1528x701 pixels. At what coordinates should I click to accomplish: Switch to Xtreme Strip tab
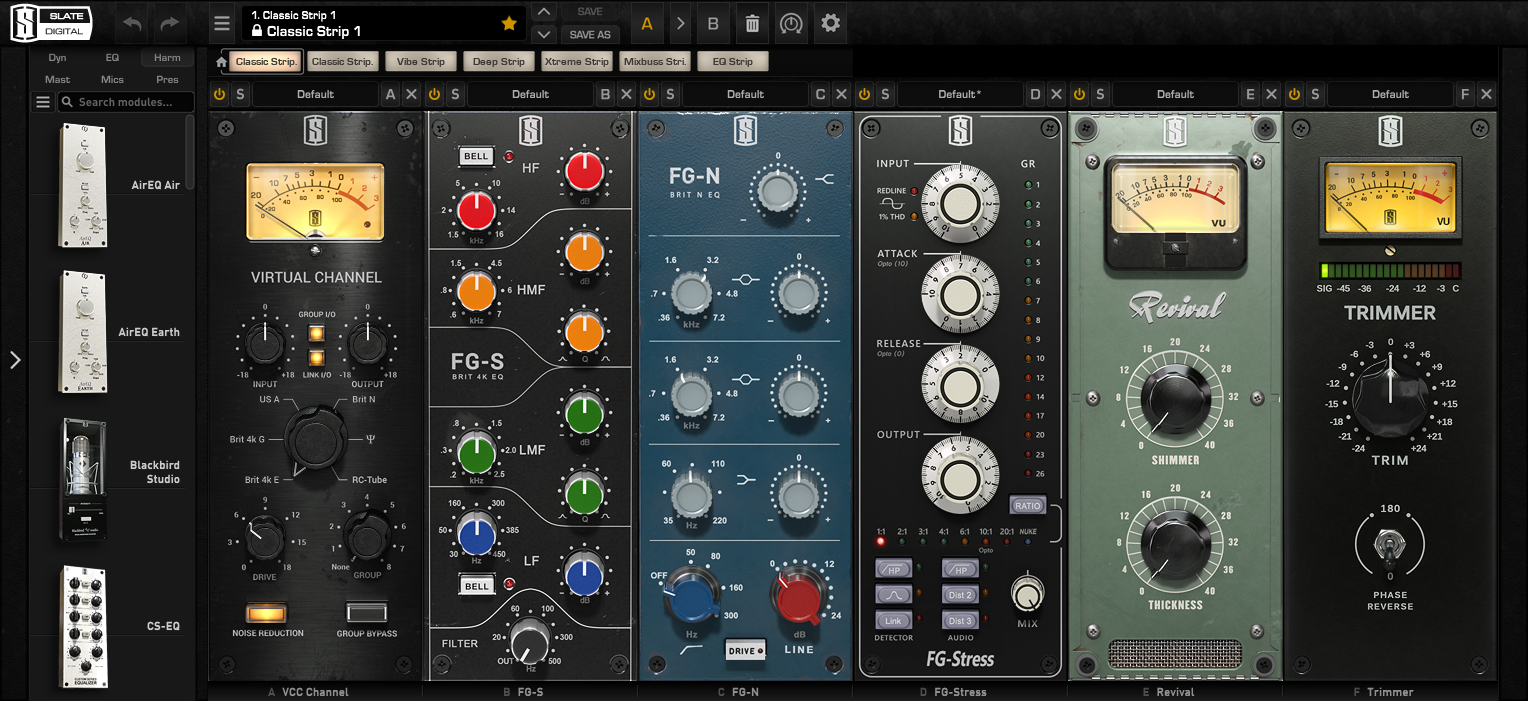point(577,62)
